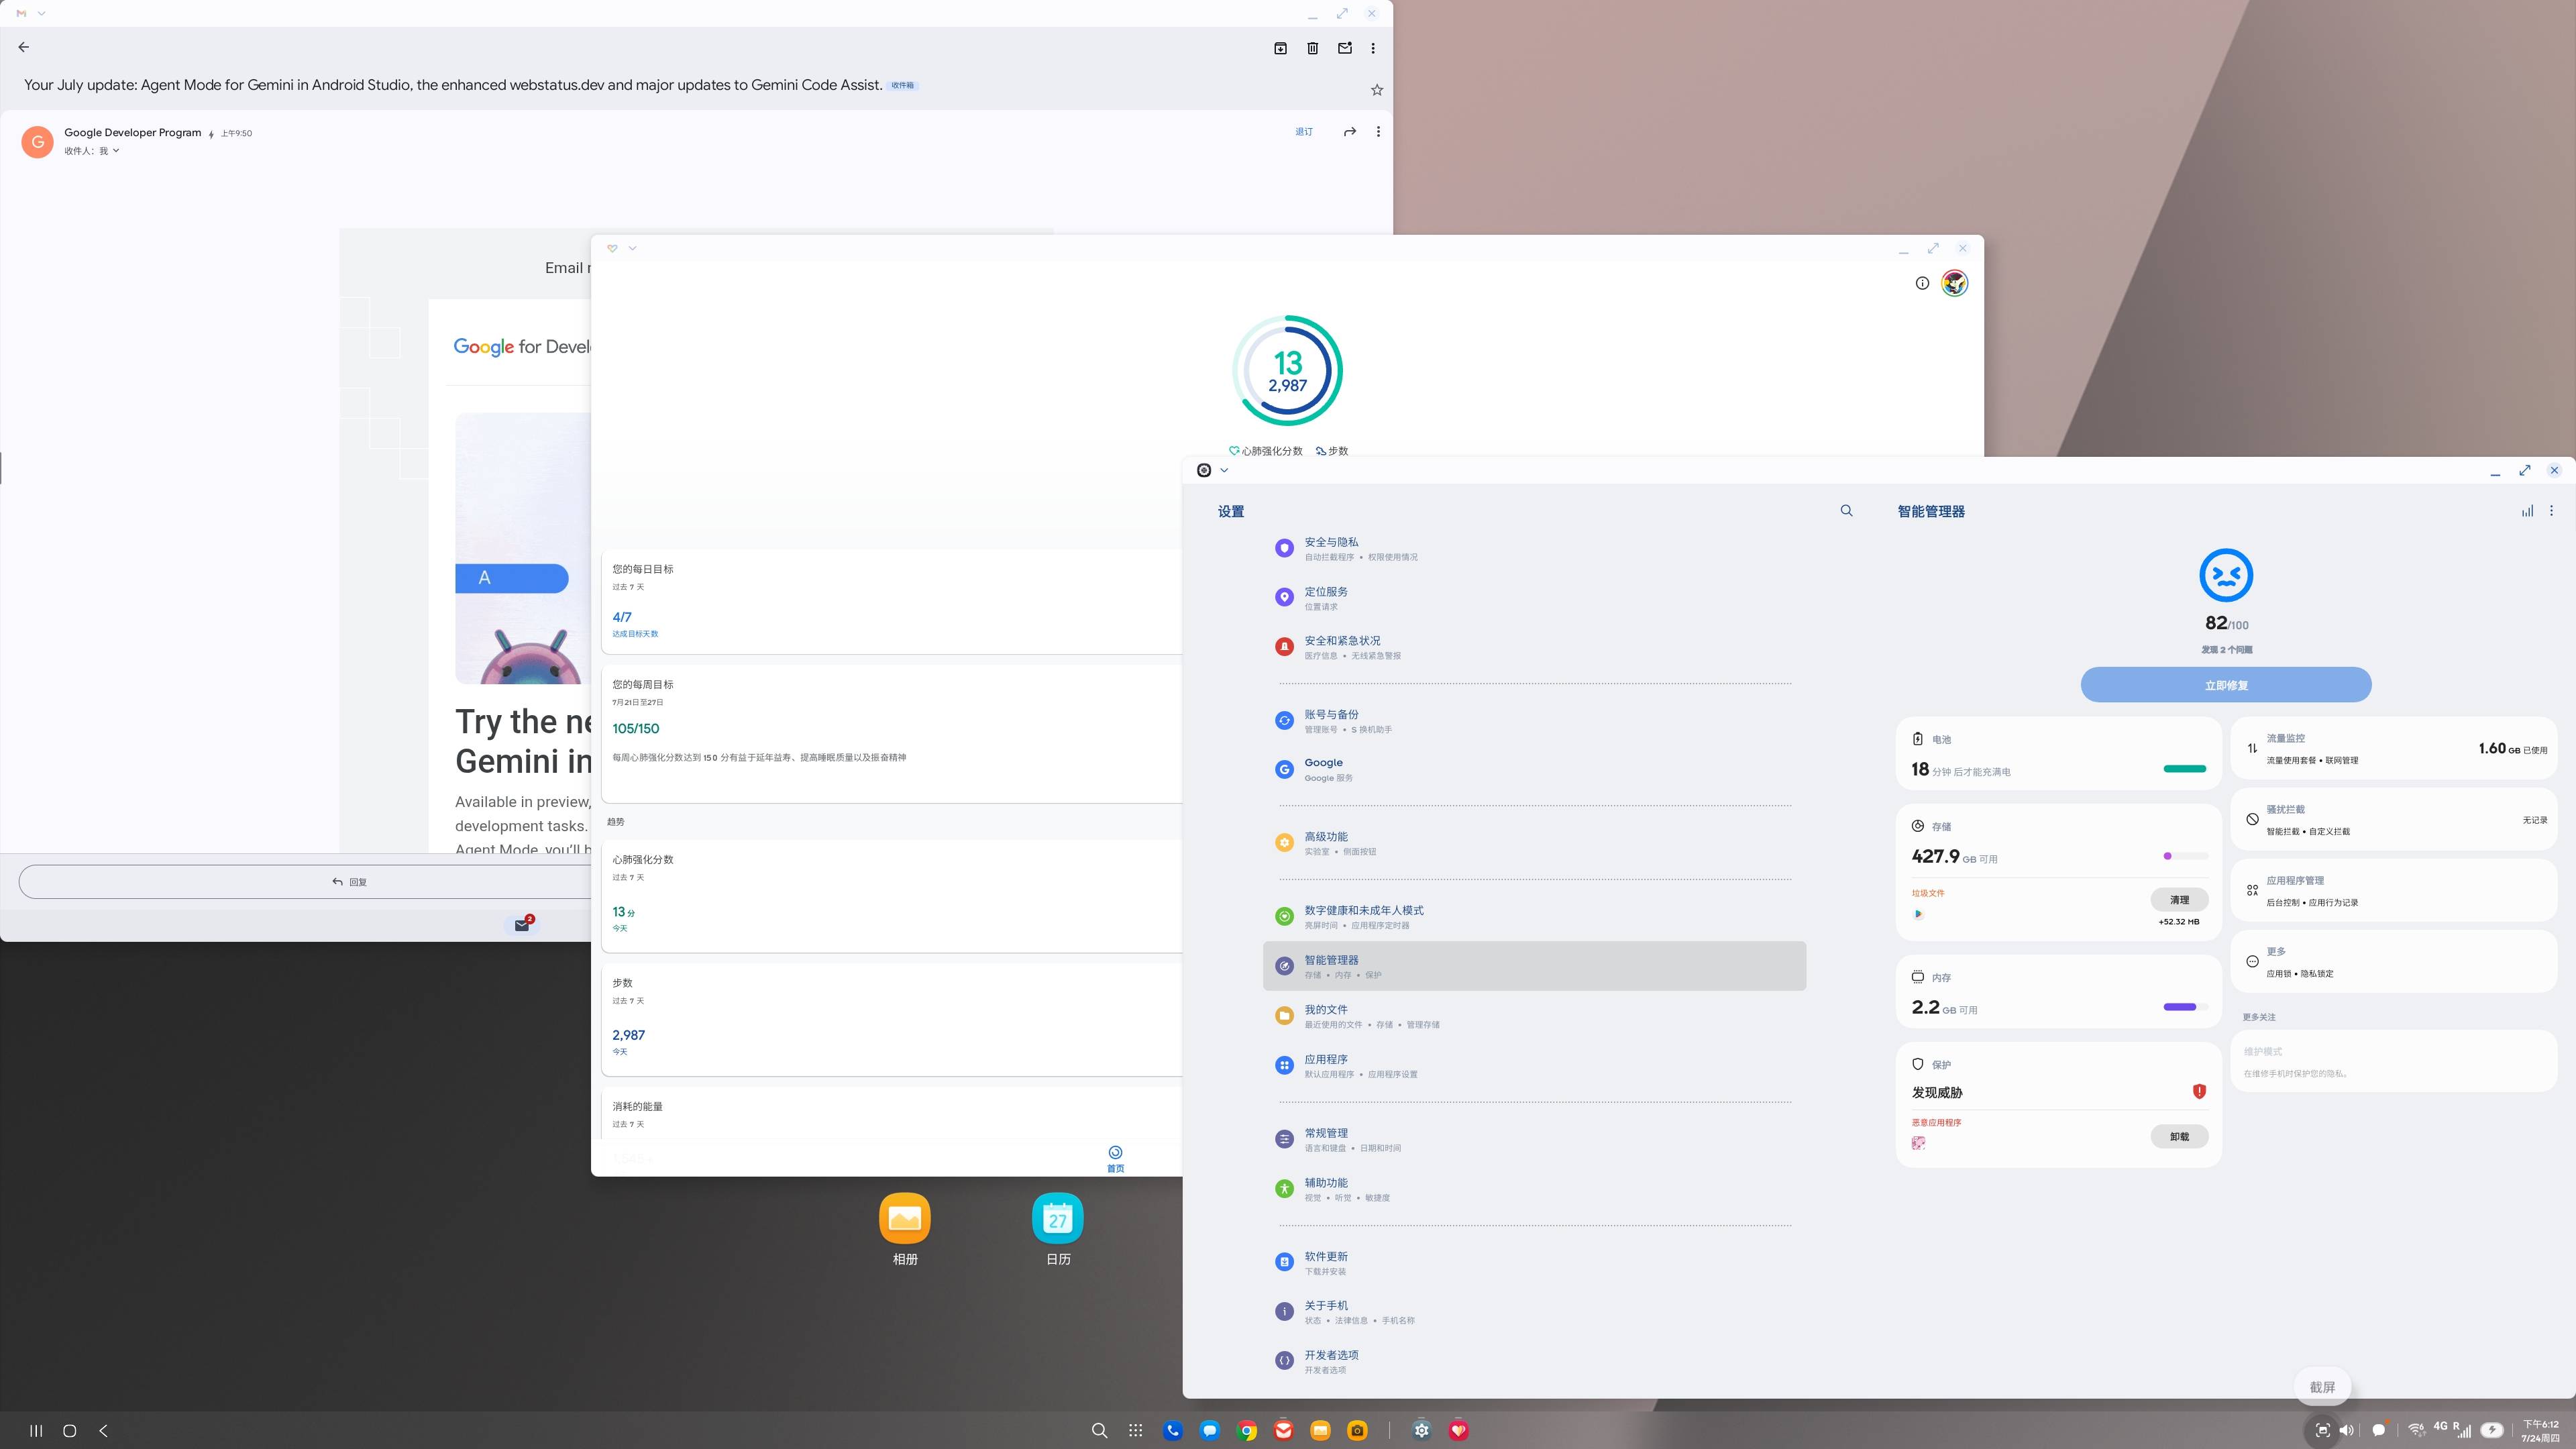Open 我的文件 settings entry
This screenshot has width=2576, height=1449.
[x=1534, y=1016]
